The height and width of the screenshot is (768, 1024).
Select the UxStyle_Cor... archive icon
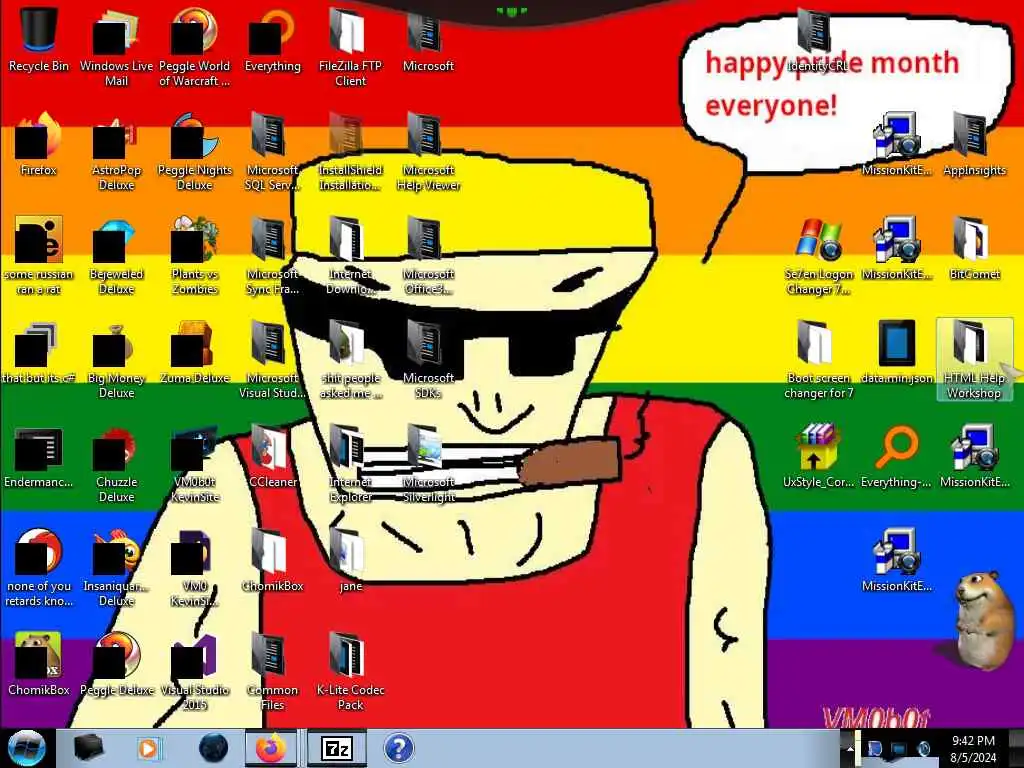tap(818, 457)
